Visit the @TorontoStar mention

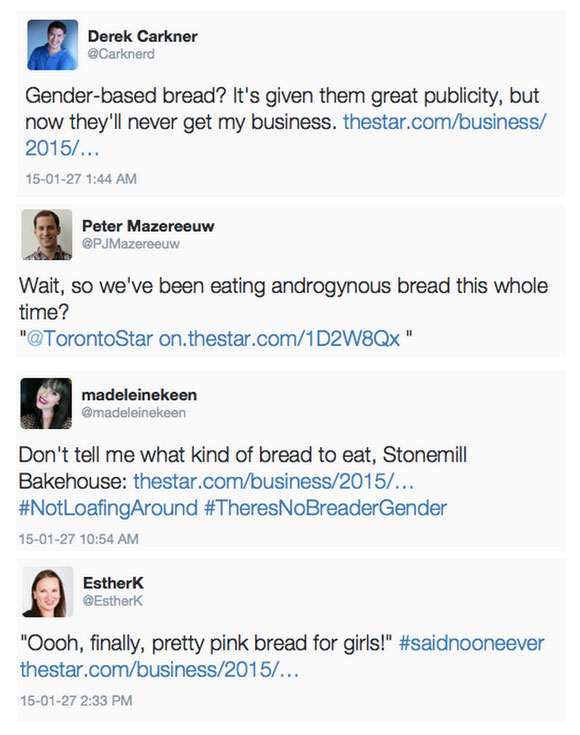point(90,338)
